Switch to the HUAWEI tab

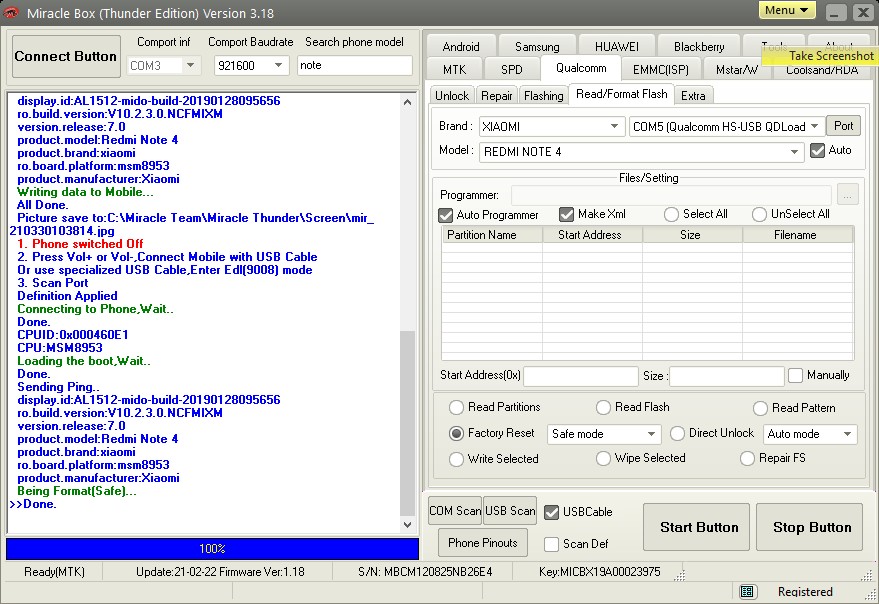[617, 47]
